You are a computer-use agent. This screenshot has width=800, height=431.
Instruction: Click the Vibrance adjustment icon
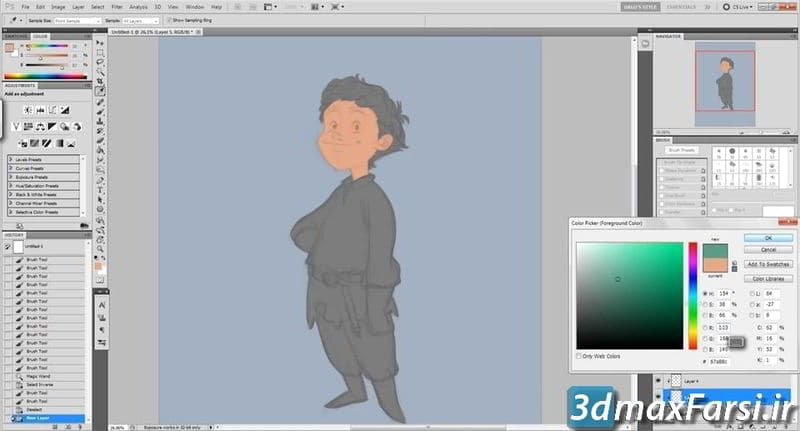click(x=15, y=127)
